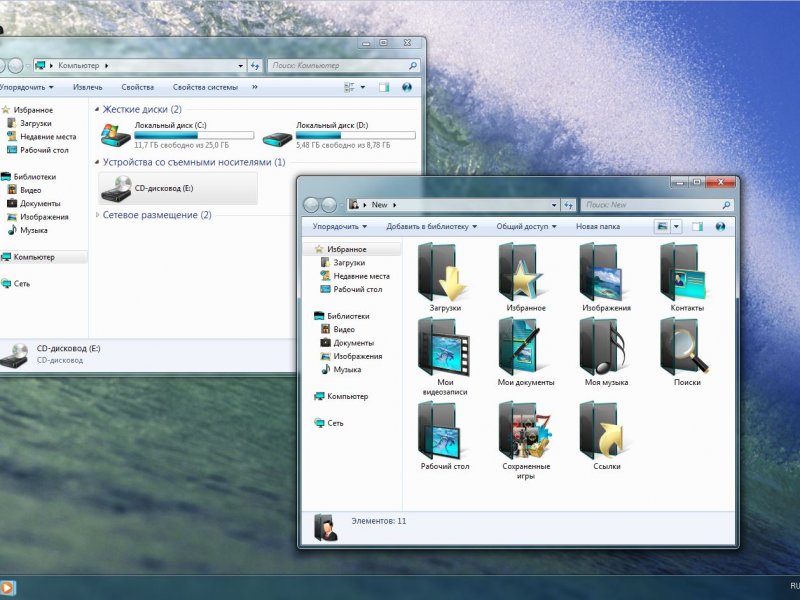Click the Свойства toolbar button
800x600 pixels.
coord(137,87)
